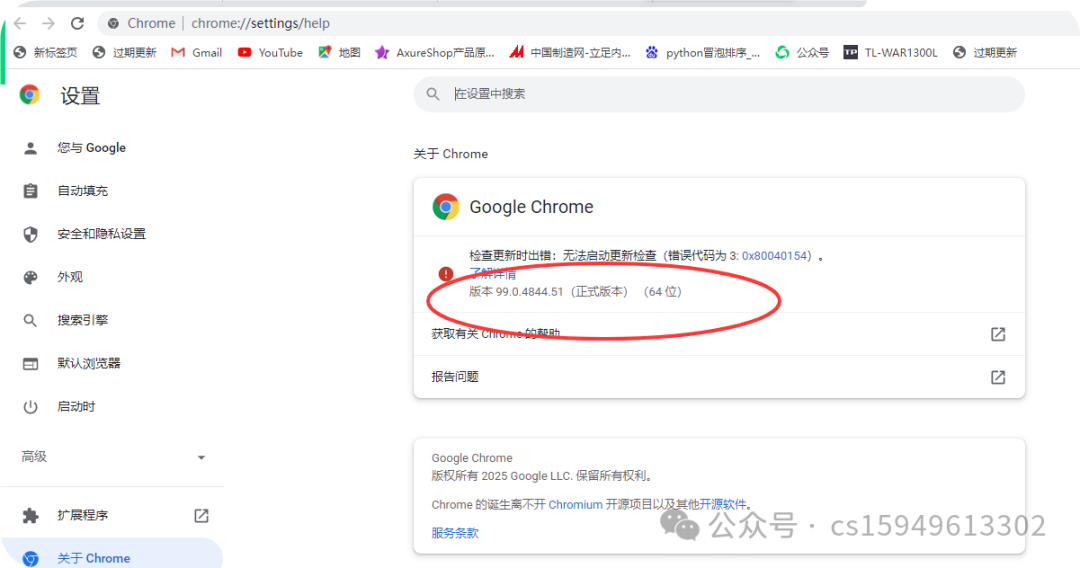1080x568 pixels.
Task: Click the 了解详情 link
Action: (x=492, y=273)
